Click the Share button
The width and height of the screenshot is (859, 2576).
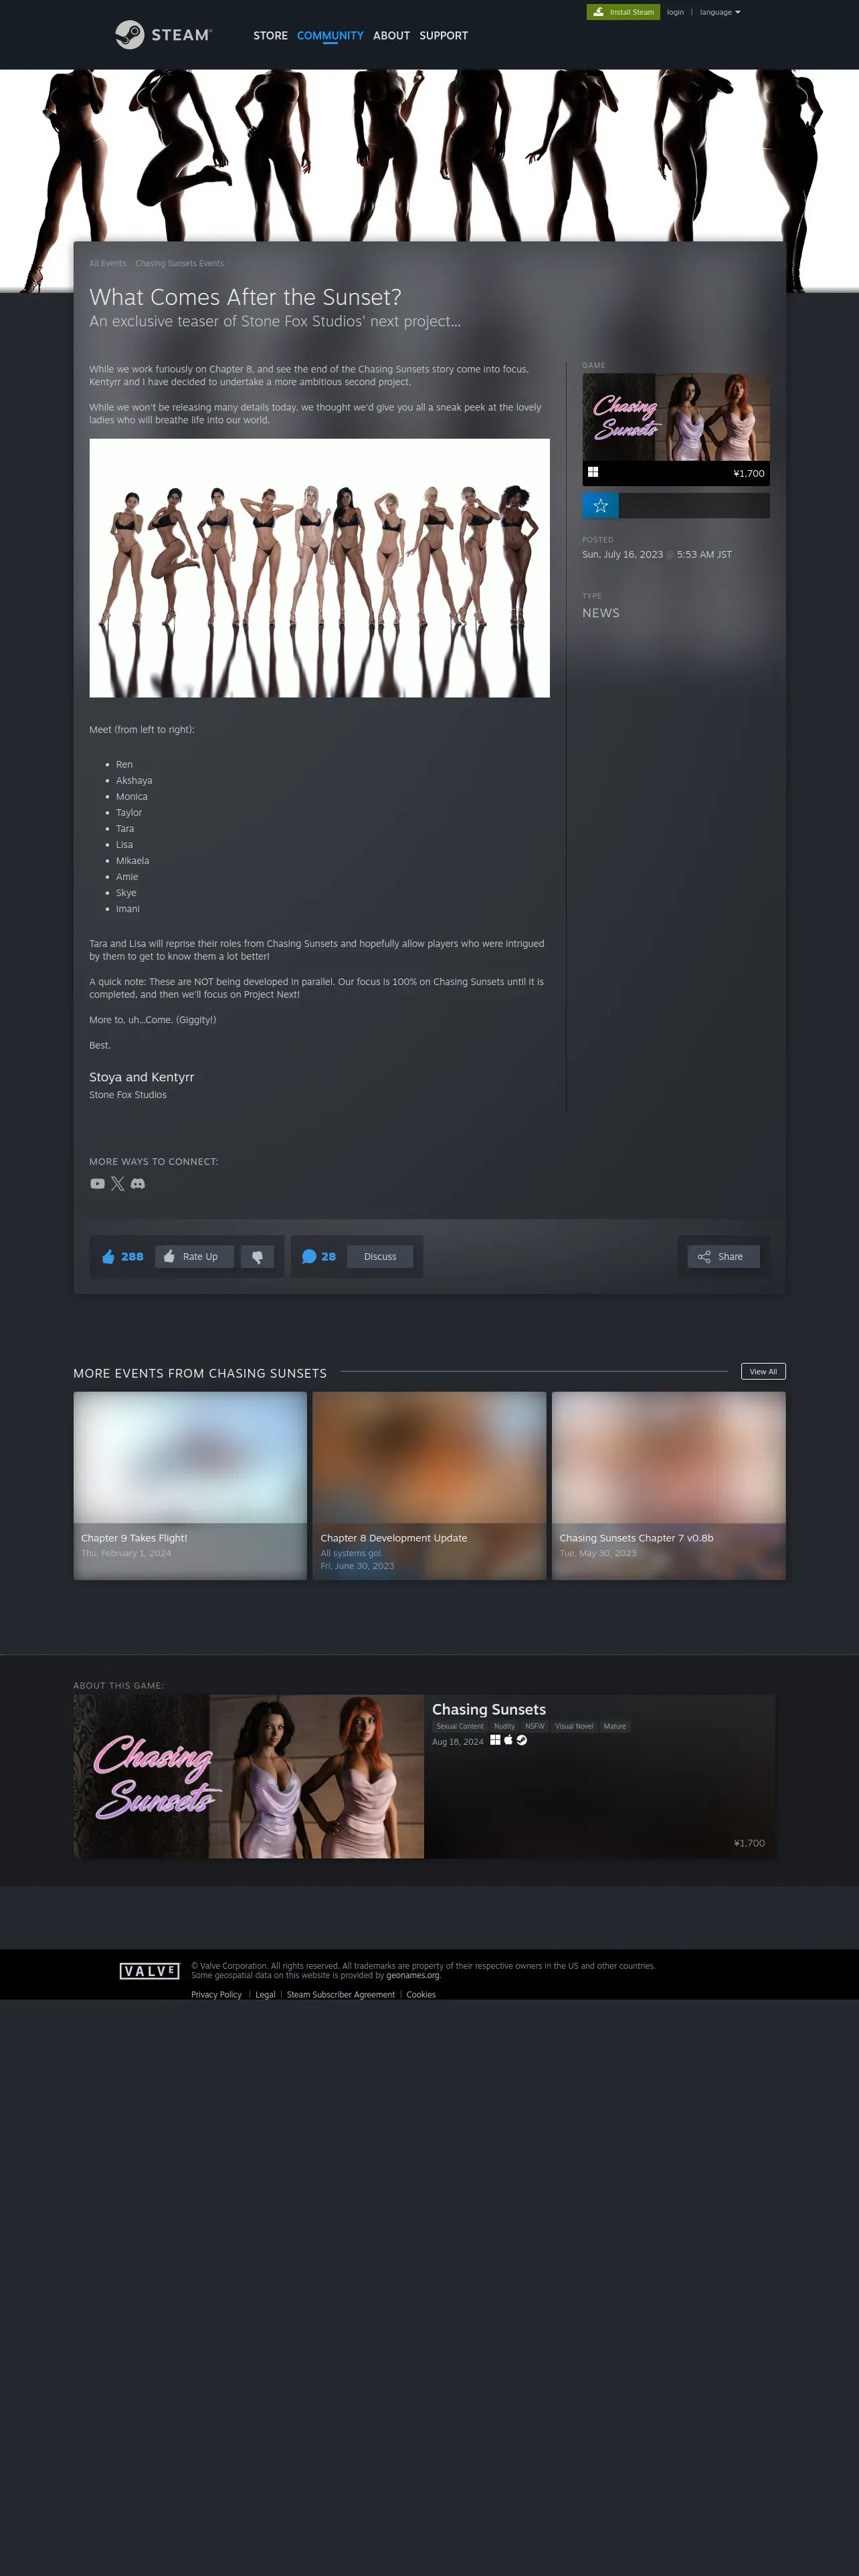pyautogui.click(x=723, y=1257)
